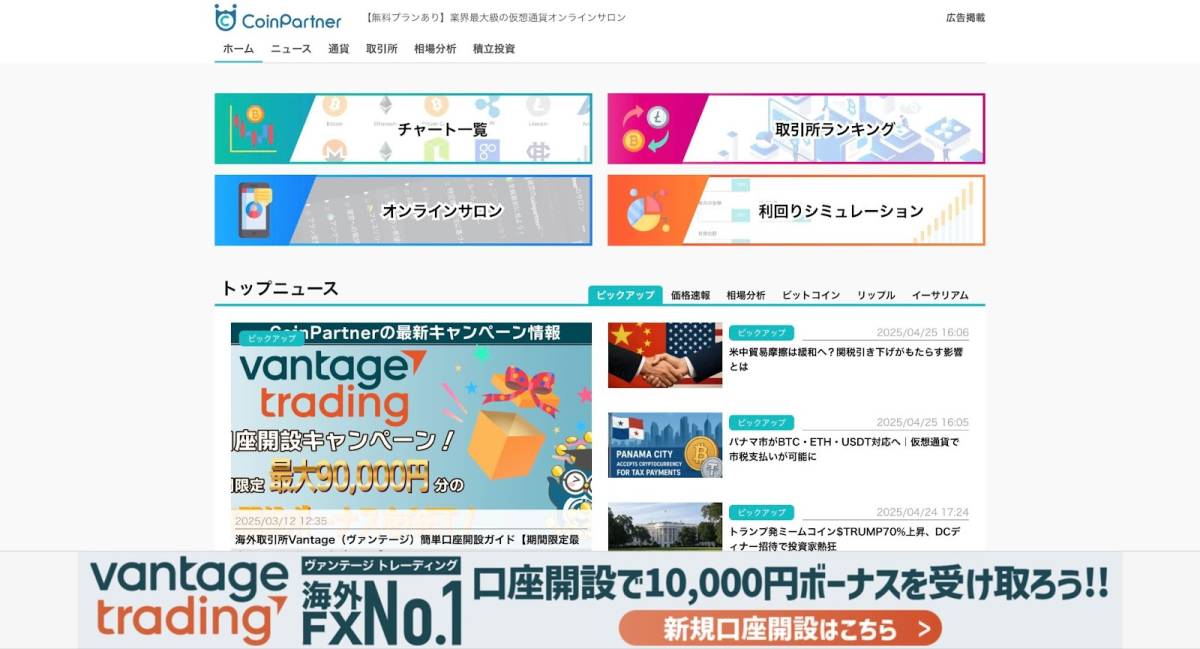Image resolution: width=1200 pixels, height=649 pixels.
Task: Click the Litecoin coin icon on the 取引所ランキング banner
Action: point(657,118)
